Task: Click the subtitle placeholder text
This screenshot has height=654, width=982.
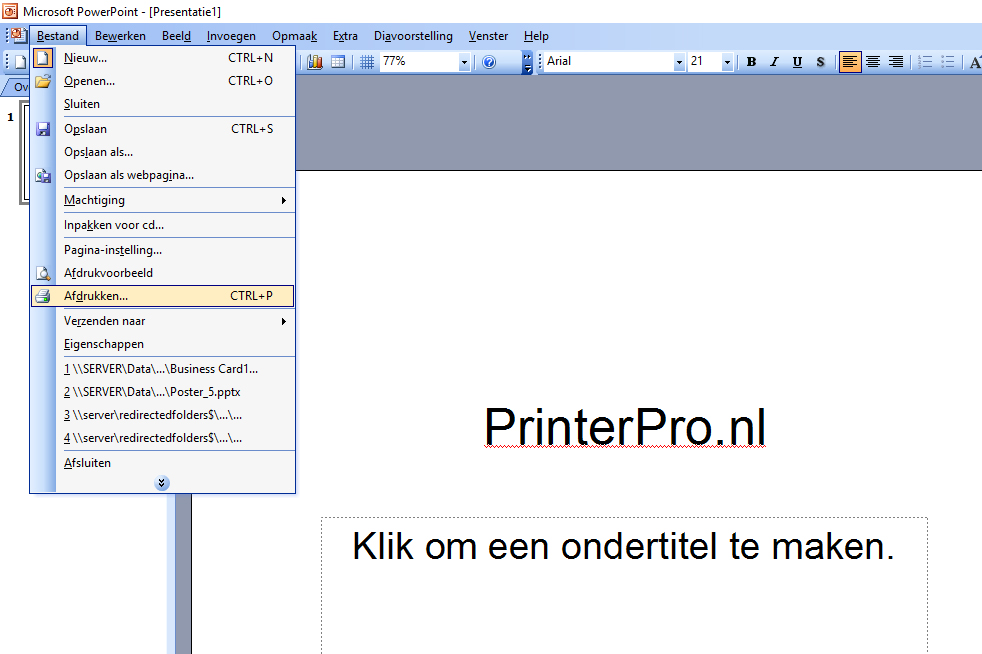Action: tap(623, 546)
